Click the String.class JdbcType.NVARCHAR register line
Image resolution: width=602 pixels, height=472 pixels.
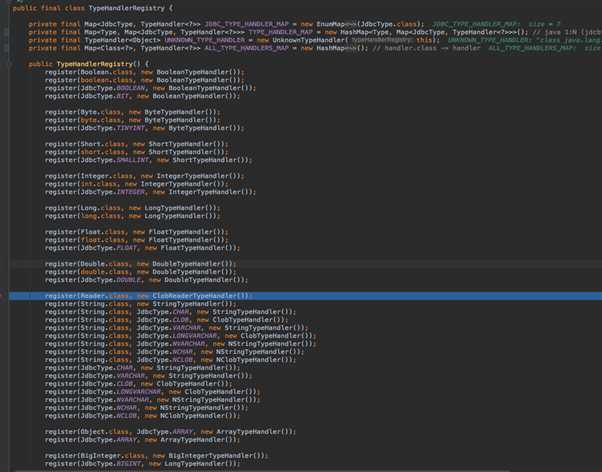(x=180, y=344)
